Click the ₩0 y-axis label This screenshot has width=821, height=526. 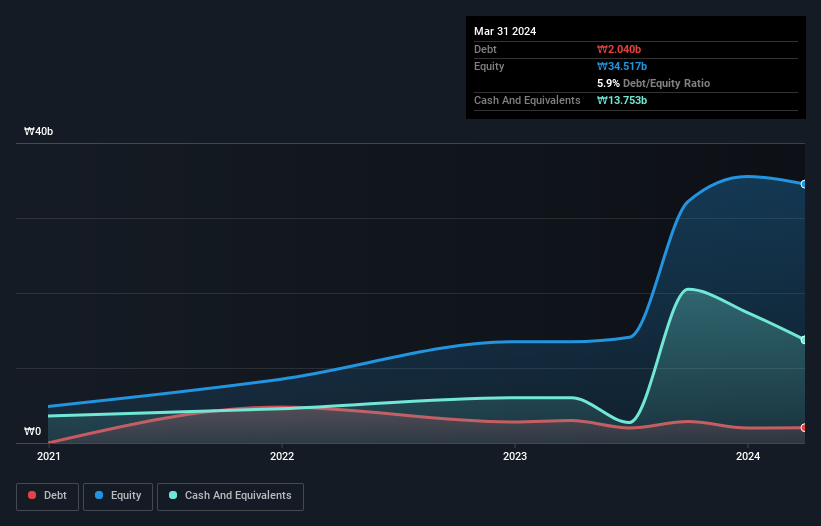[32, 431]
